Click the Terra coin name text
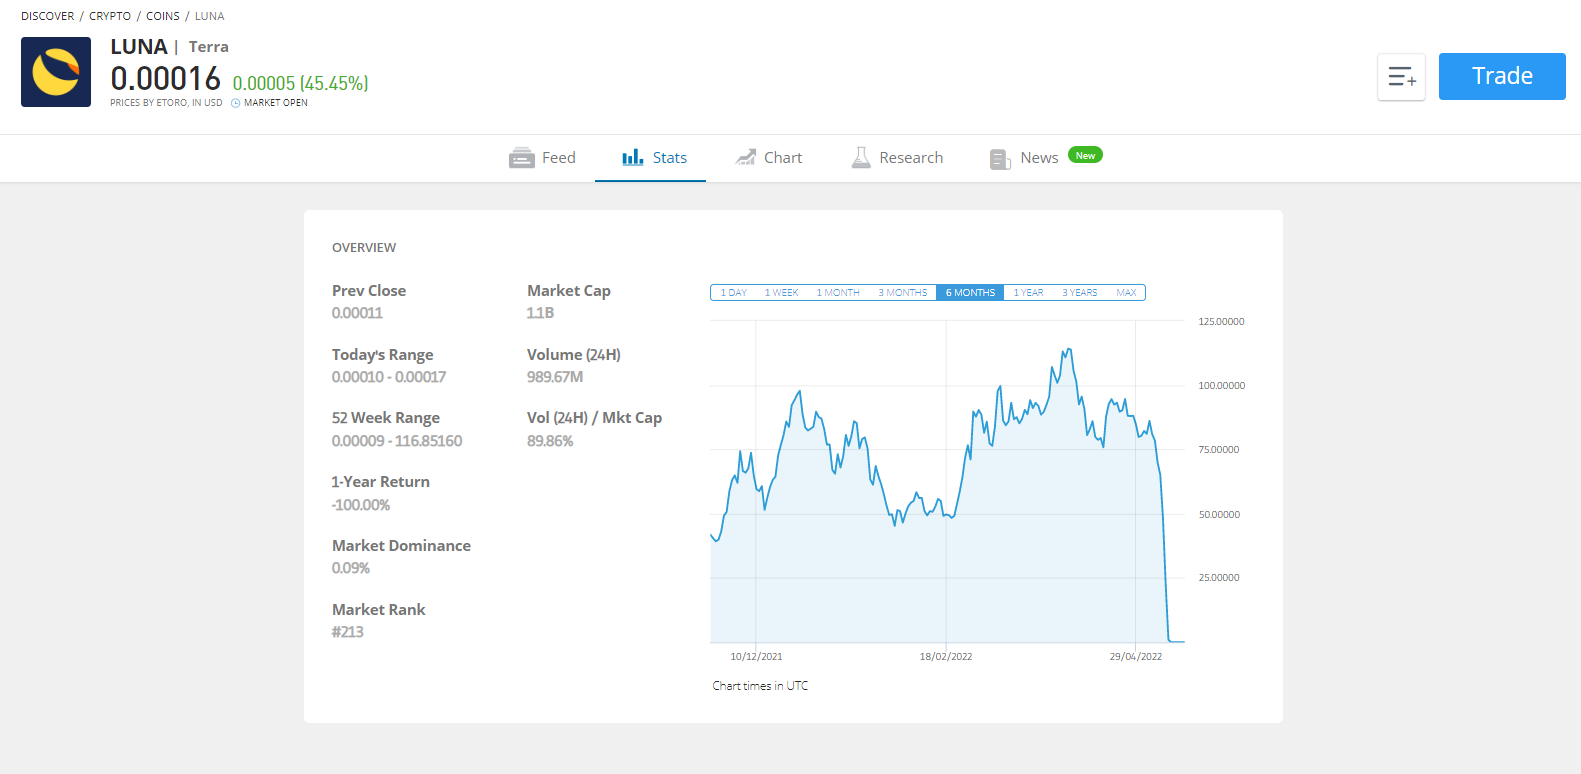The height and width of the screenshot is (774, 1581). click(x=209, y=47)
